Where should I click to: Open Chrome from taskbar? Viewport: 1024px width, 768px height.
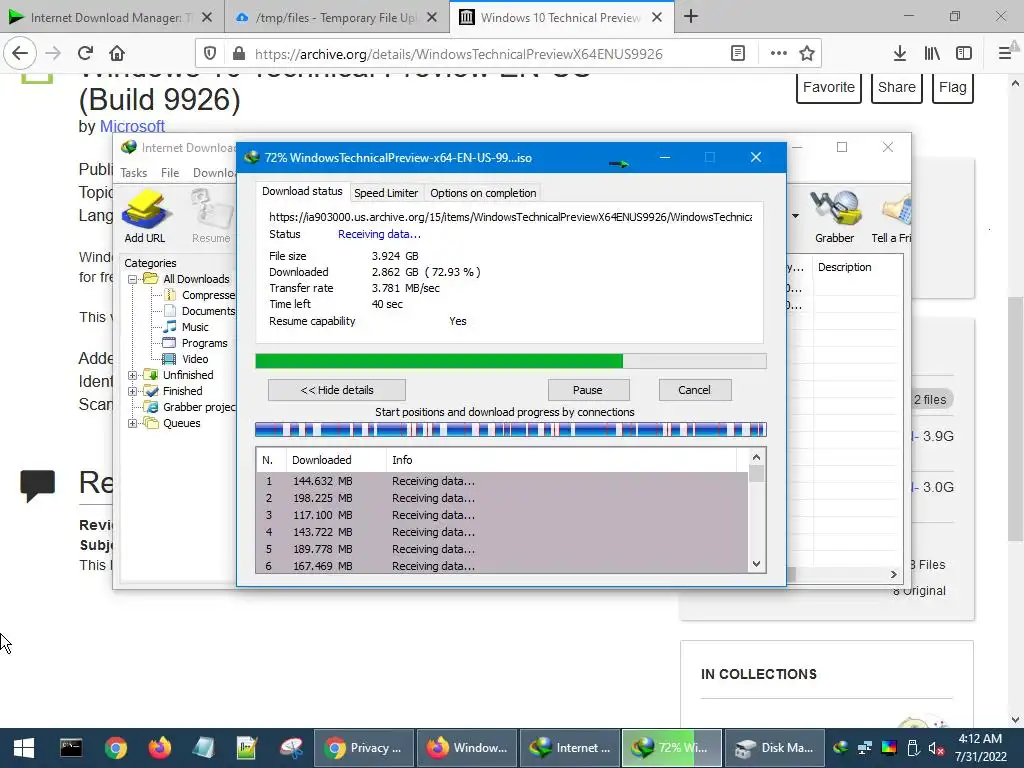pos(116,748)
